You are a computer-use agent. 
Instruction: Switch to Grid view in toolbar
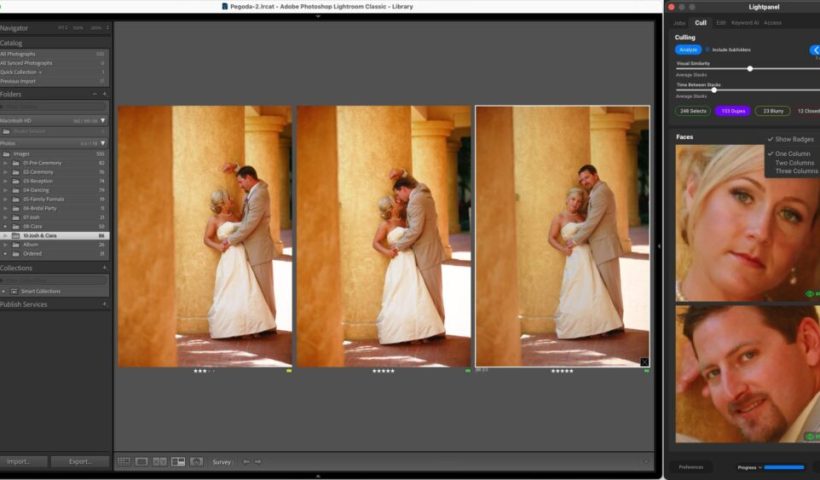[124, 462]
